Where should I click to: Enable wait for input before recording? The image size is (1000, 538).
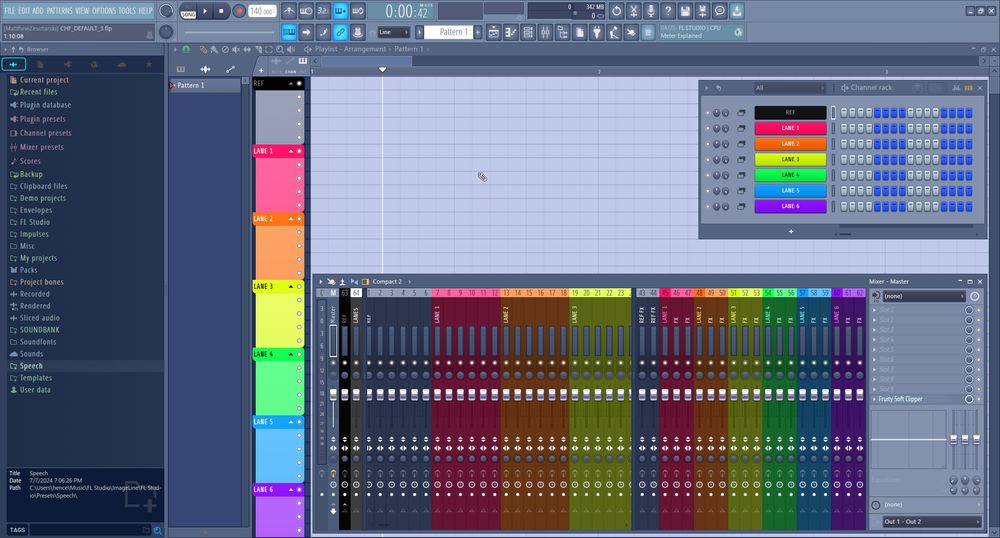tap(306, 11)
